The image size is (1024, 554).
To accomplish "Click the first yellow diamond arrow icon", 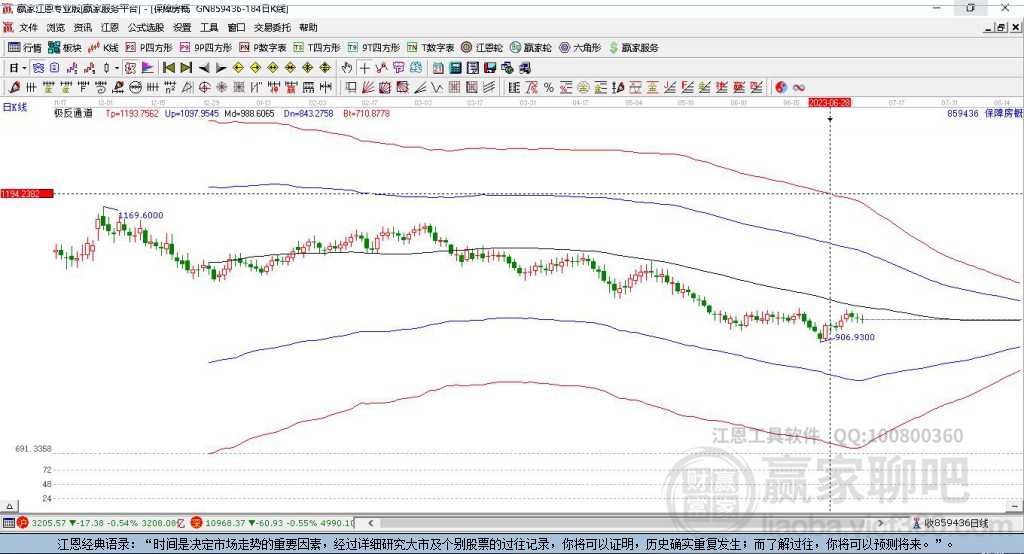I will tap(238, 68).
